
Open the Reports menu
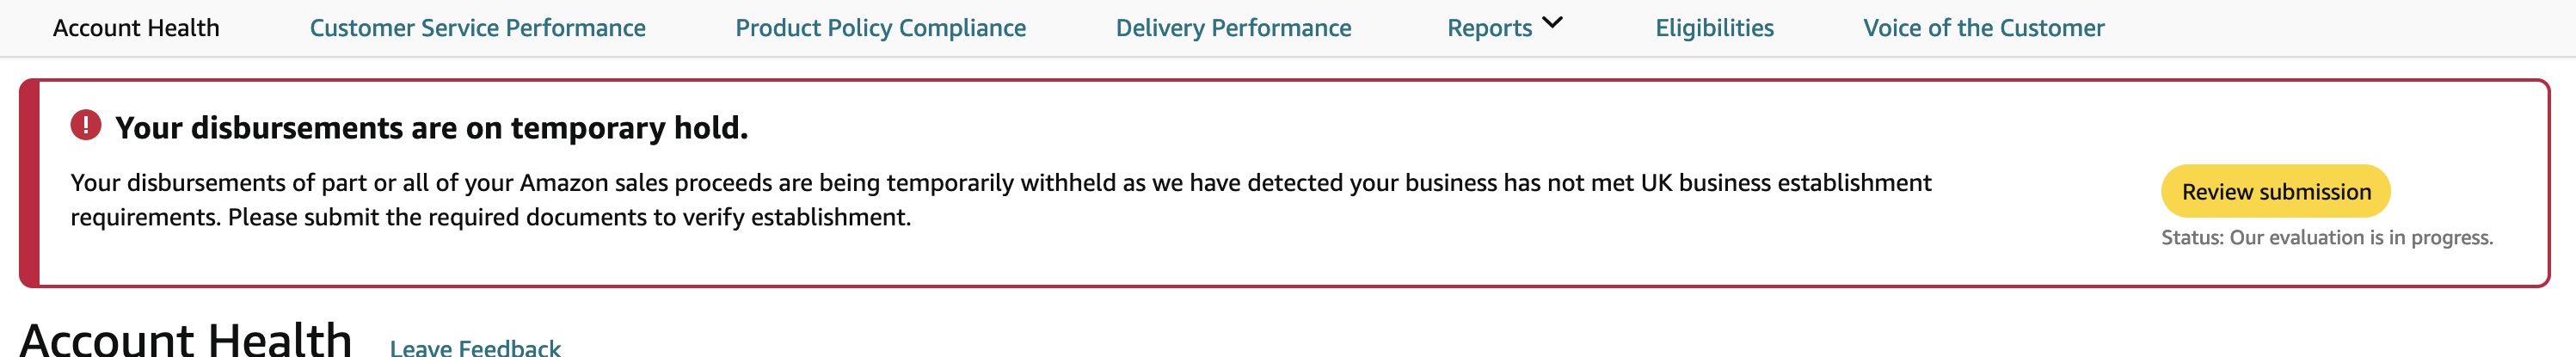pos(1505,28)
